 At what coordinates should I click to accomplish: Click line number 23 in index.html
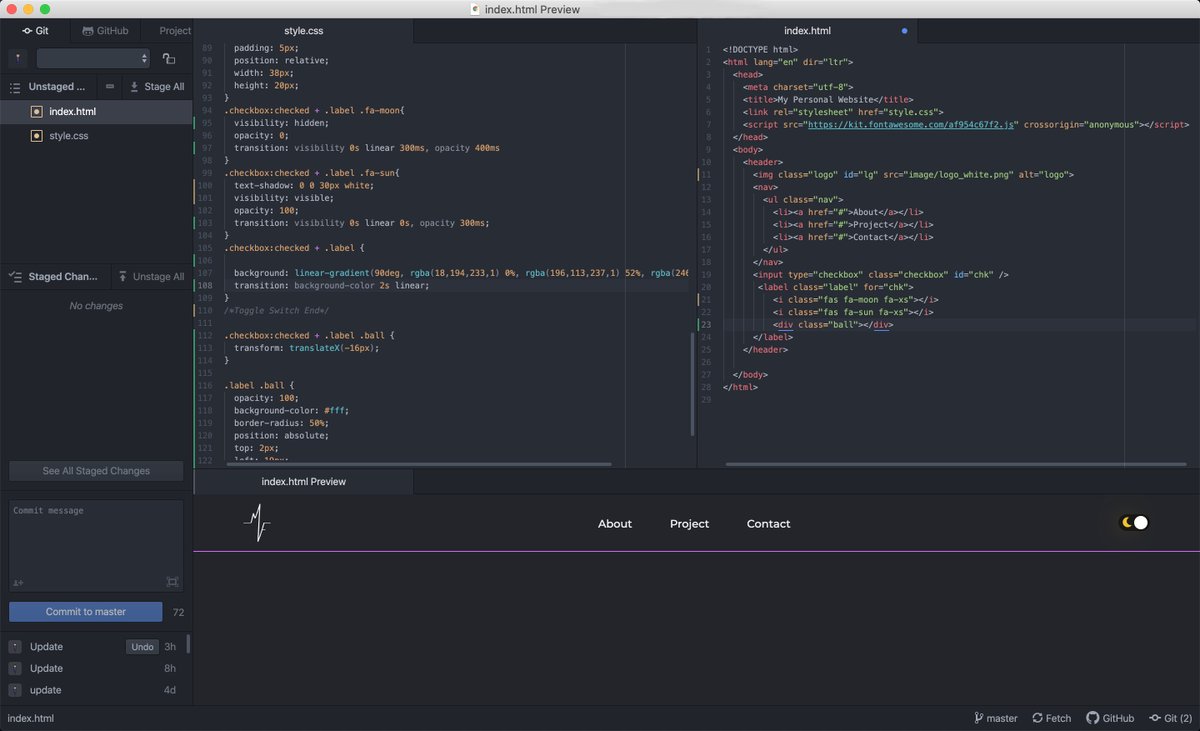point(706,324)
